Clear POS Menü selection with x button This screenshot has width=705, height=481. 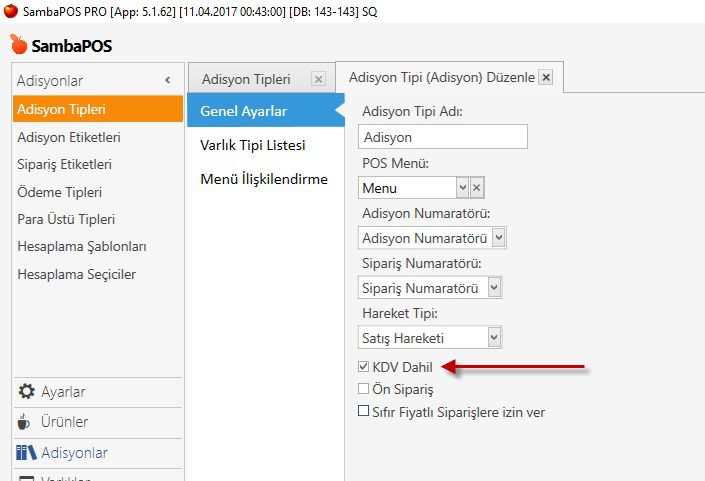coord(477,187)
